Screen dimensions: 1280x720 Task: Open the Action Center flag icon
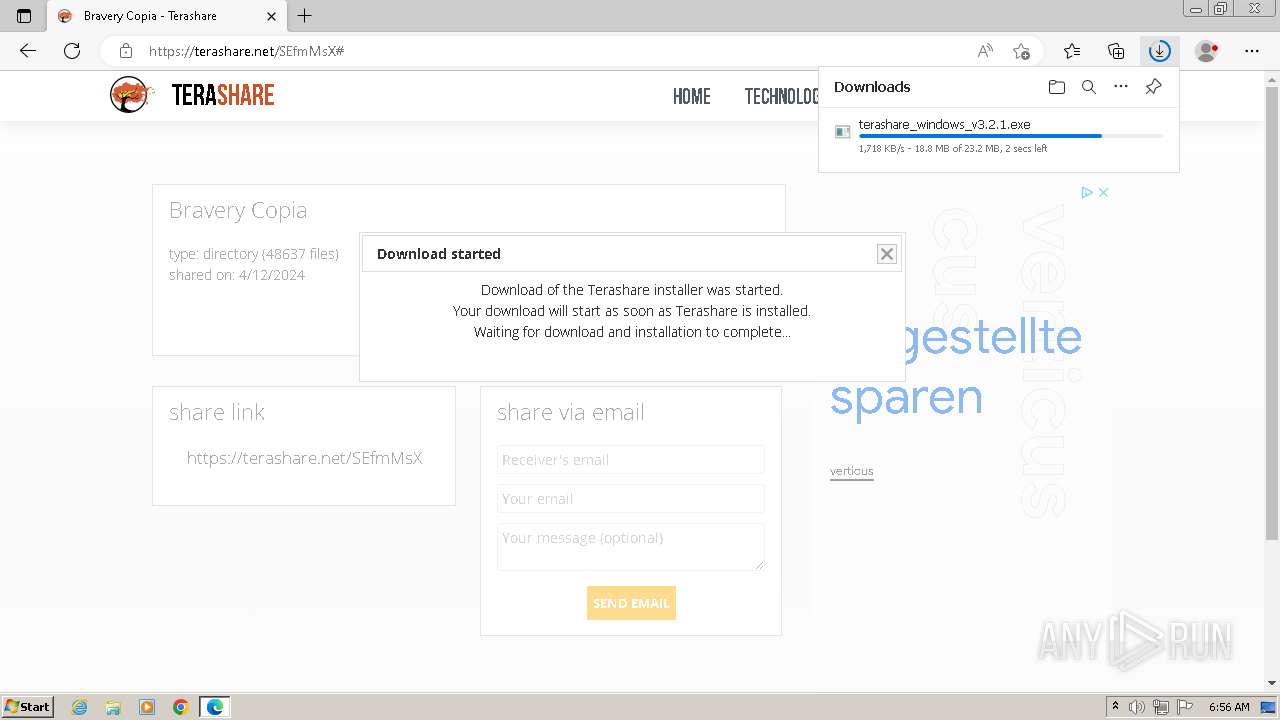coord(1185,707)
